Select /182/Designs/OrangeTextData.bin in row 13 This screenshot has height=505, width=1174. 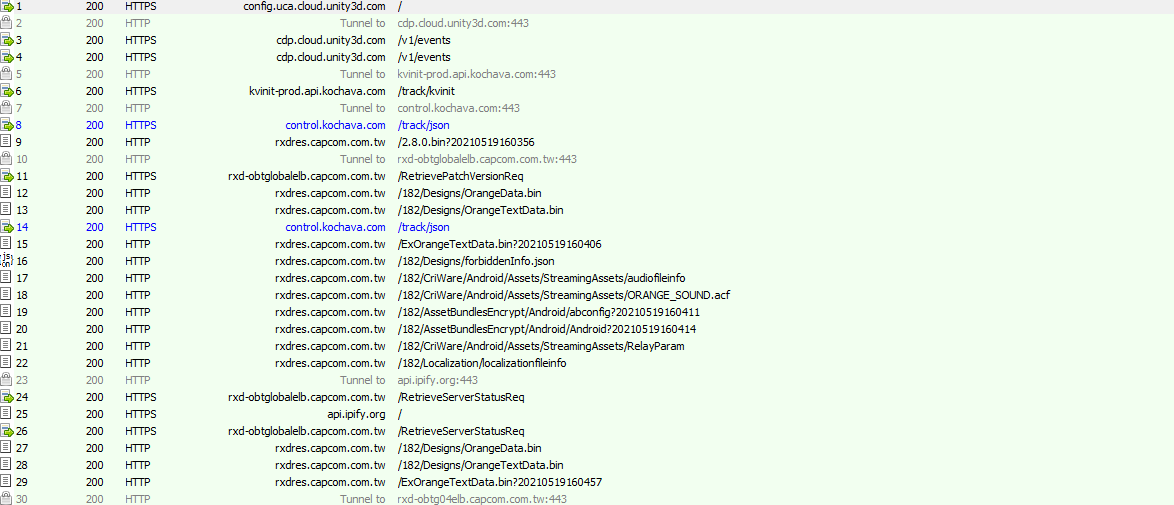(481, 210)
